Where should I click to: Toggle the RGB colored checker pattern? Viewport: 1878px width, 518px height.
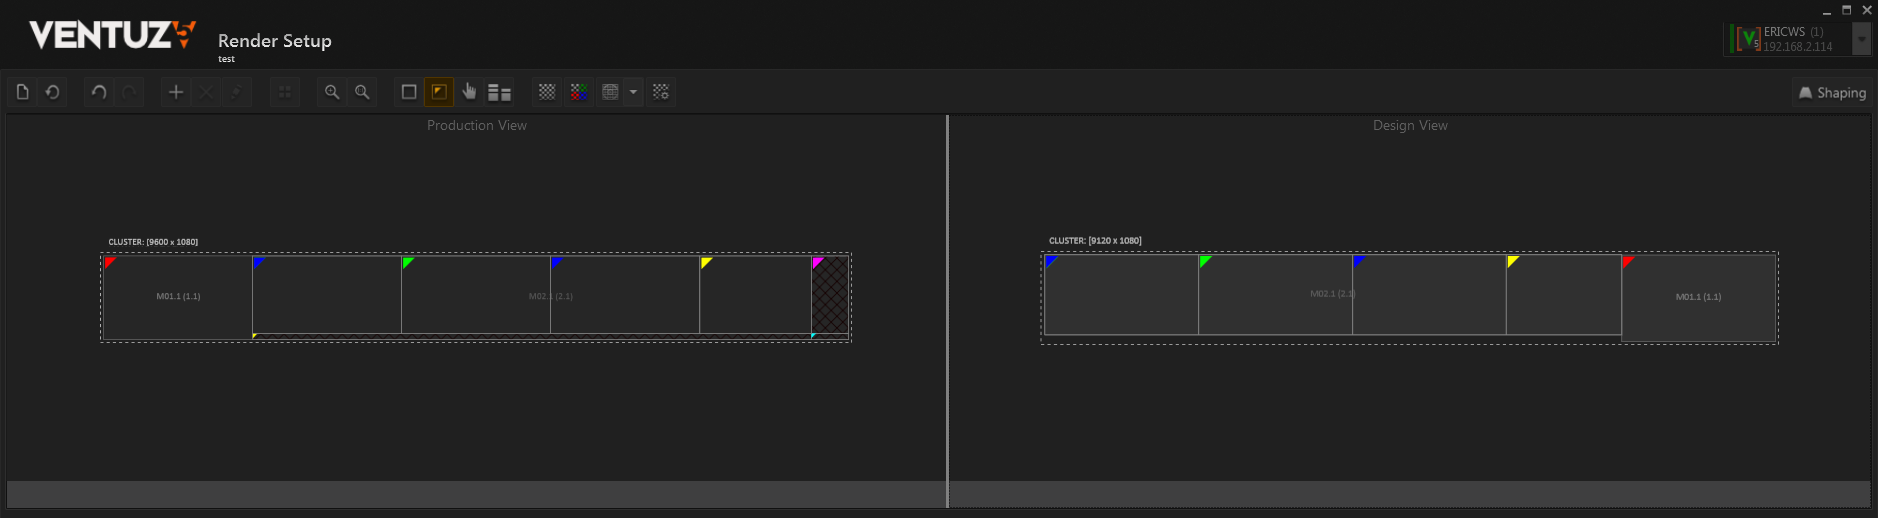click(578, 92)
